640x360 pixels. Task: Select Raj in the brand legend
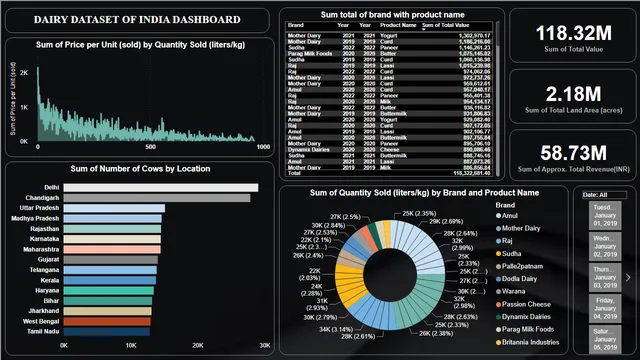pyautogui.click(x=504, y=241)
